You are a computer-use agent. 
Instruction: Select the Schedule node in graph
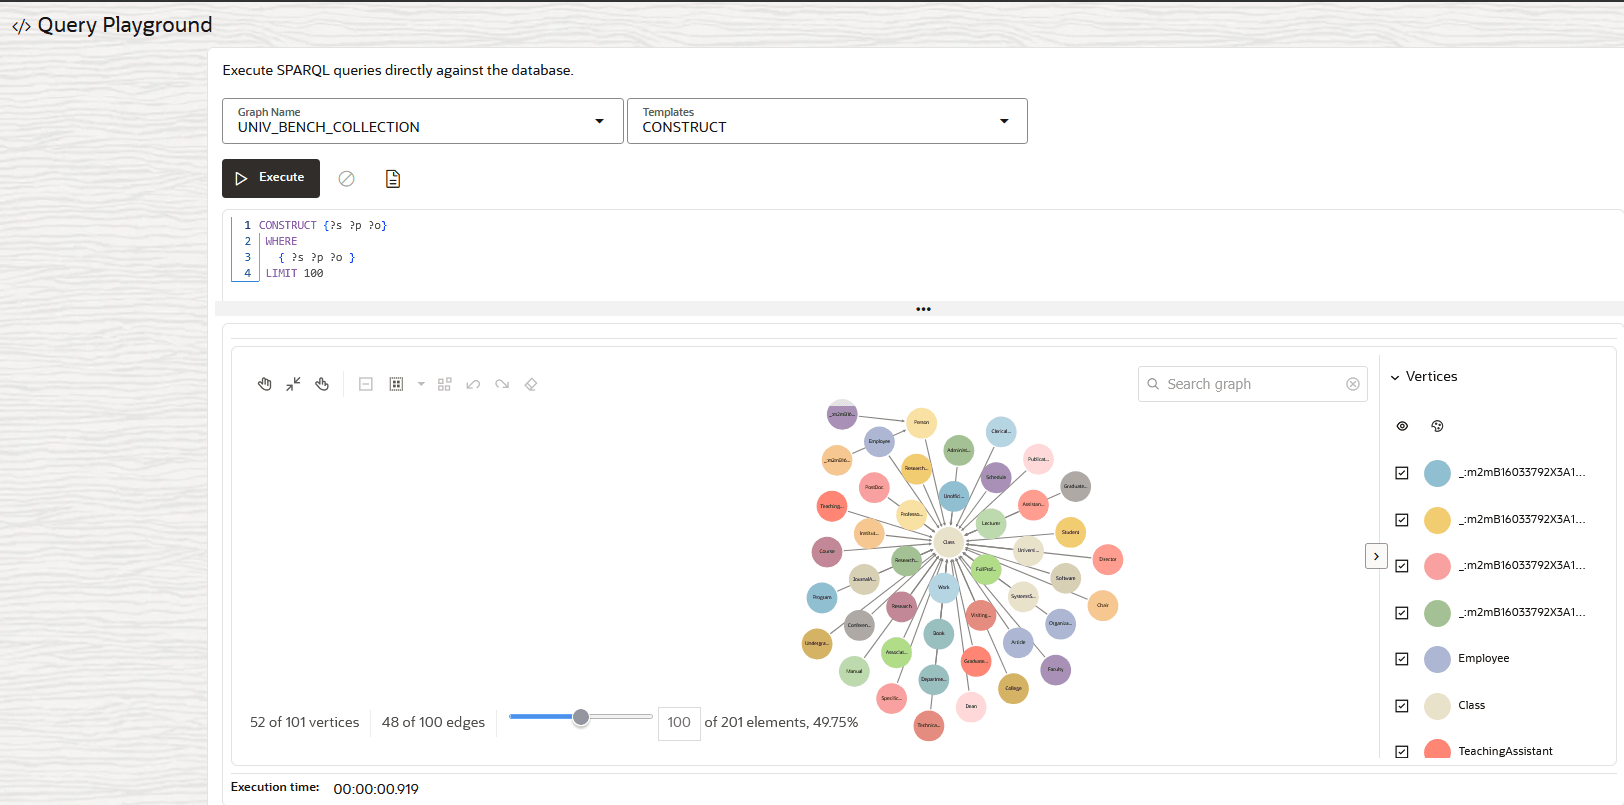pos(996,477)
